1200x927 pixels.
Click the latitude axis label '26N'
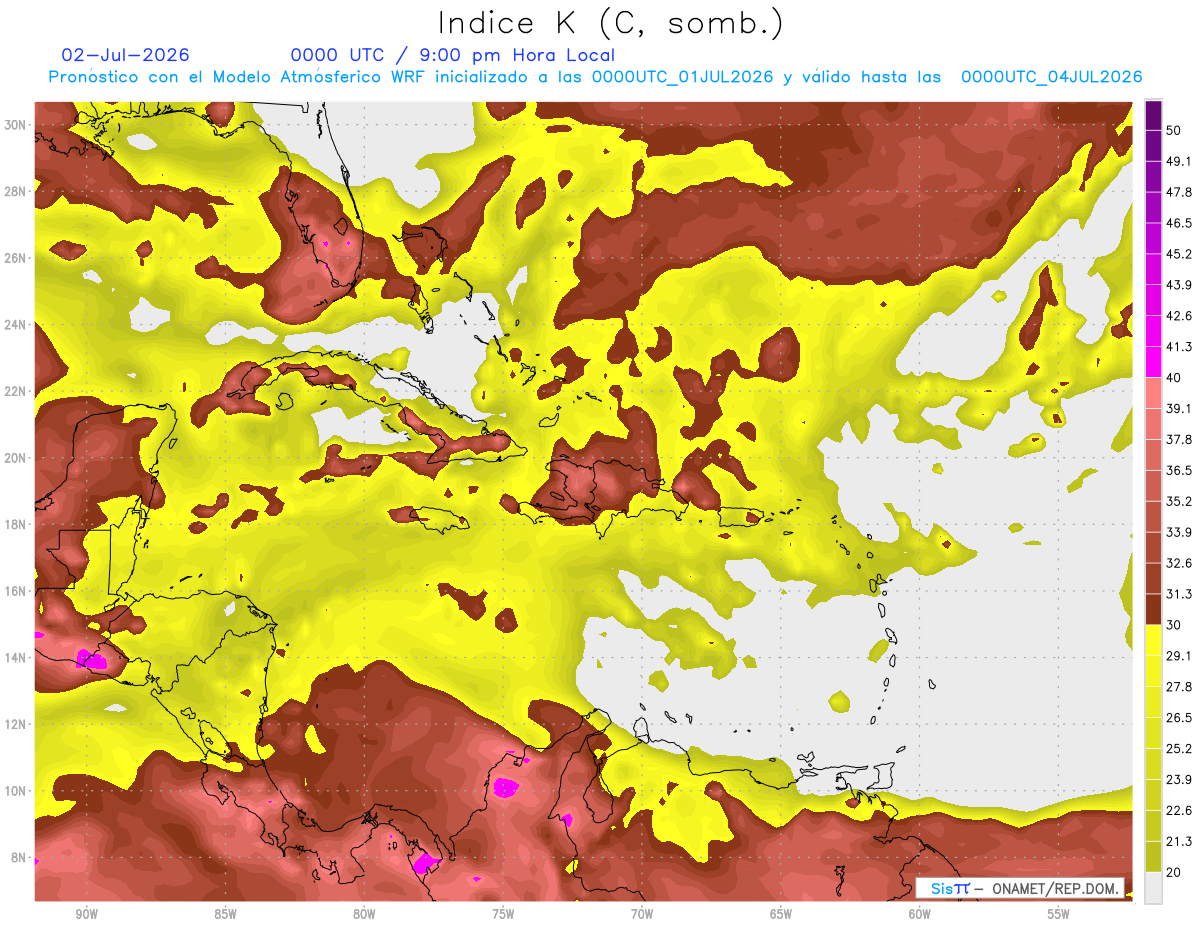point(15,258)
